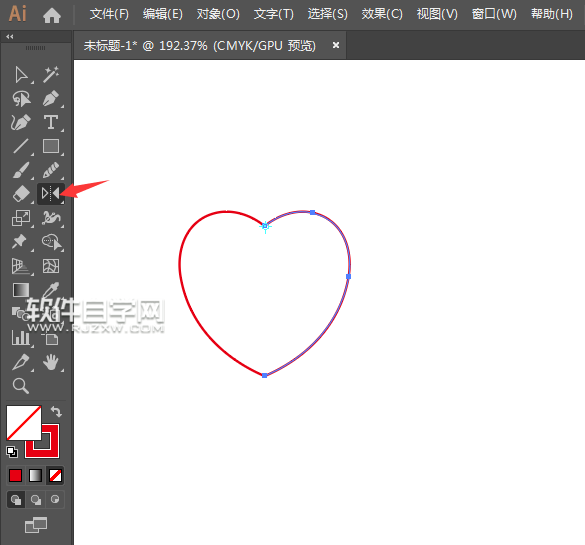Pick the Type tool
585x545 pixels.
coord(51,122)
